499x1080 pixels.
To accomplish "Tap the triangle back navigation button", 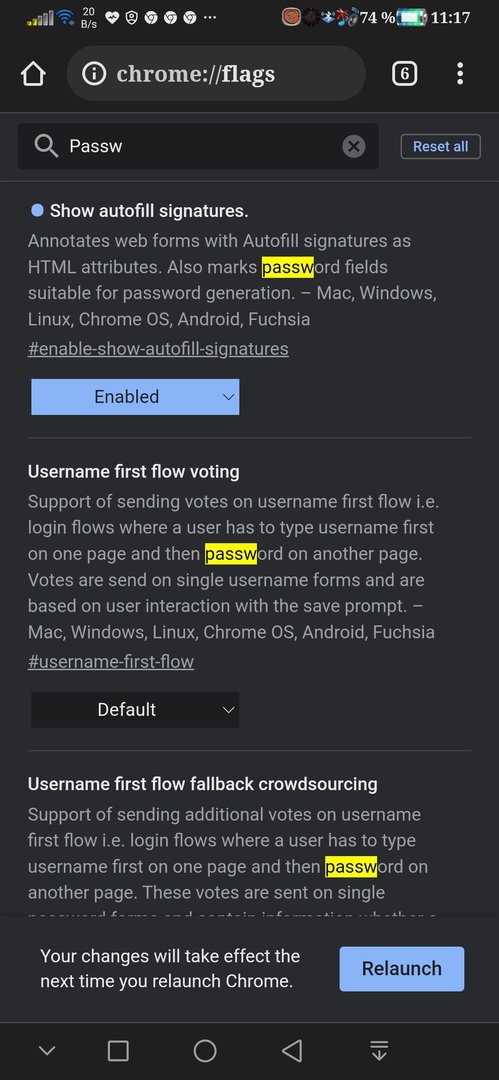I will (292, 1051).
